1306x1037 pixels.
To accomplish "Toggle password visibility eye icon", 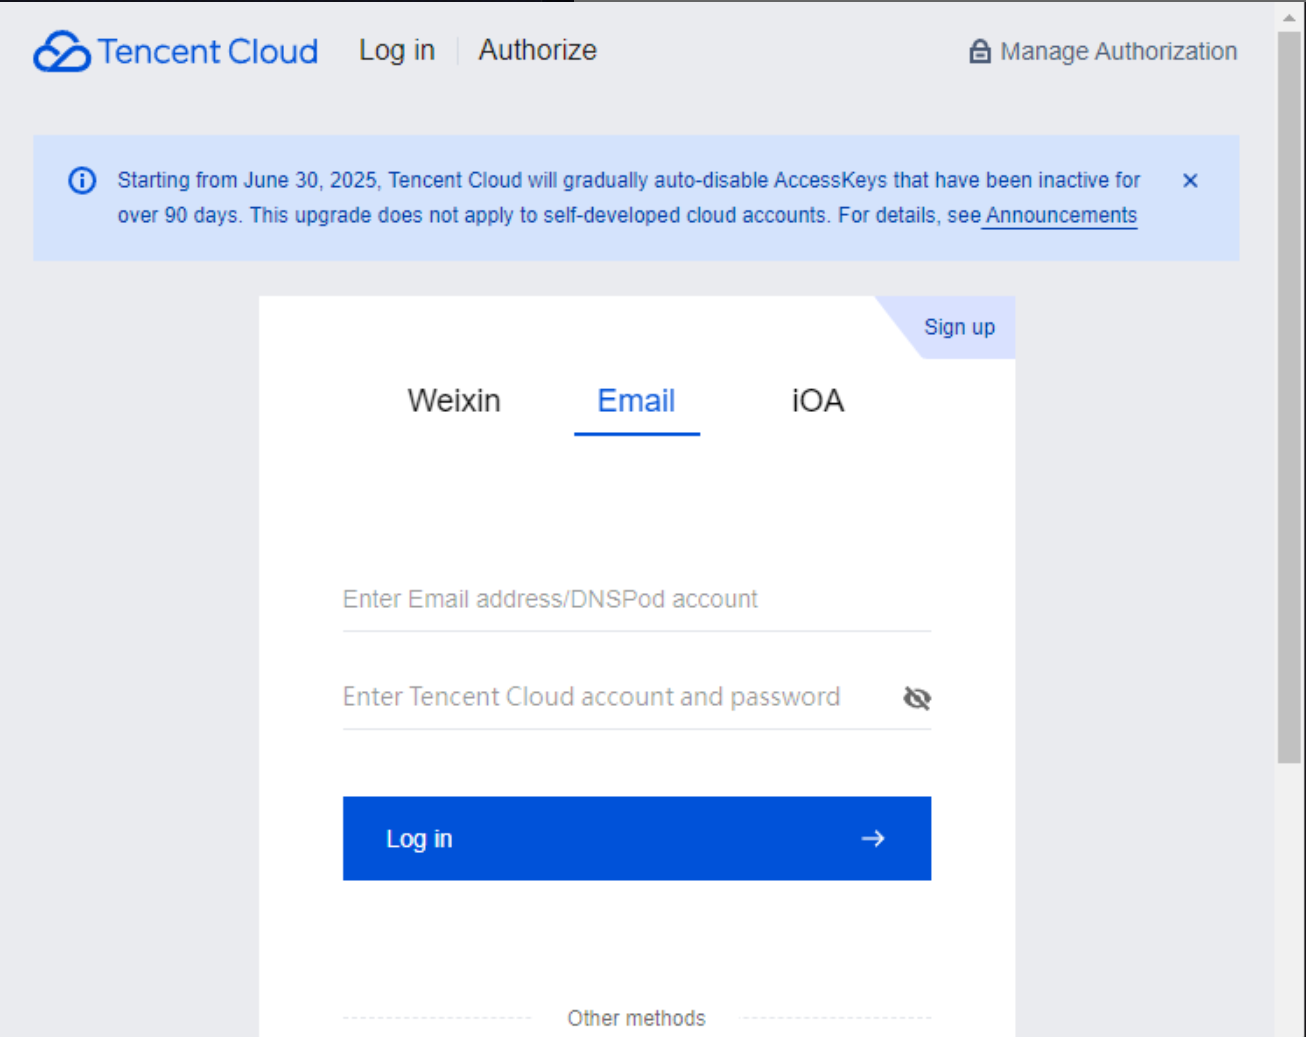I will [x=917, y=698].
